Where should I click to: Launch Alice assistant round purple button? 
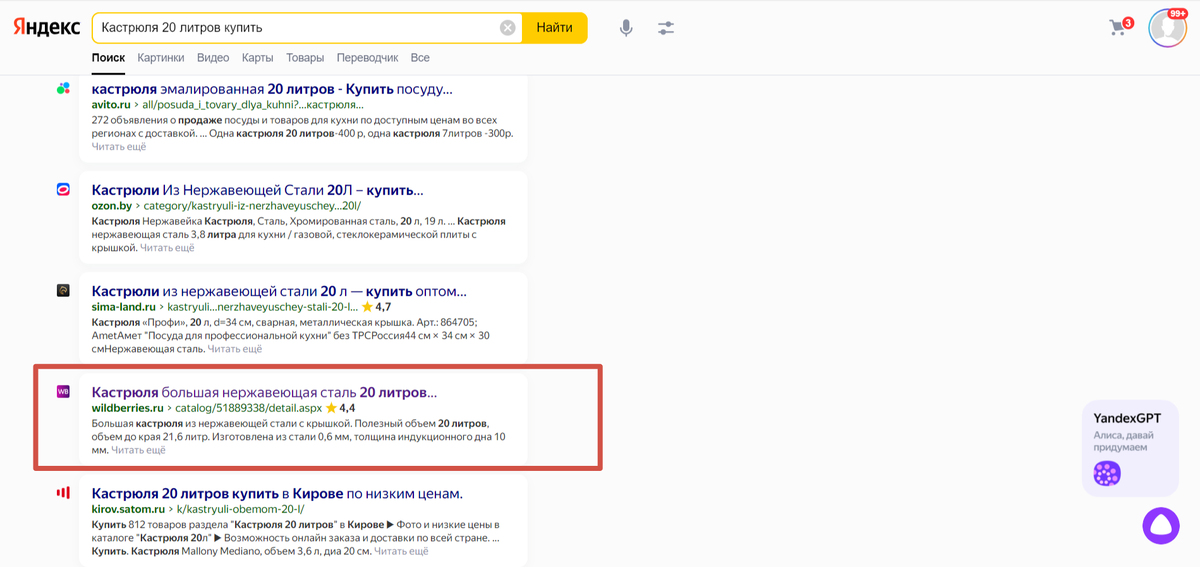coord(1161,526)
